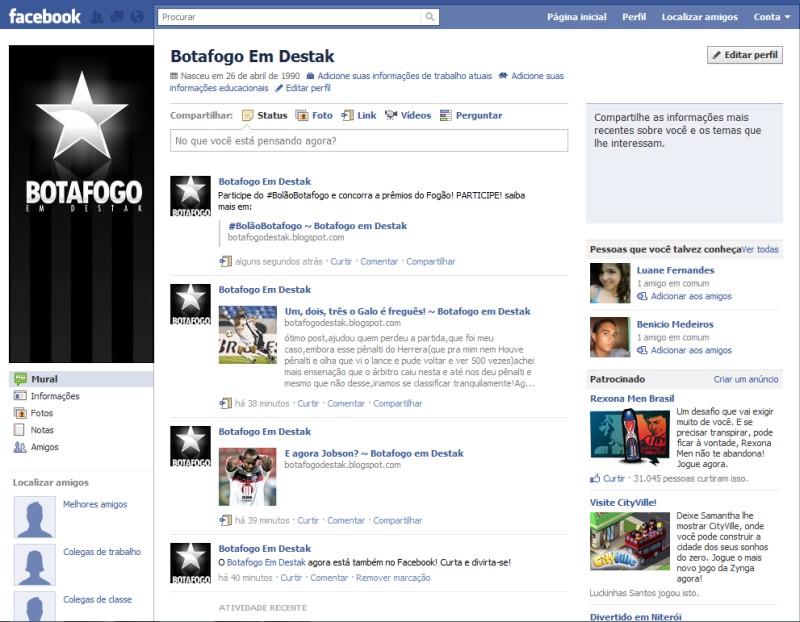Click the CityVille ad image

[630, 541]
